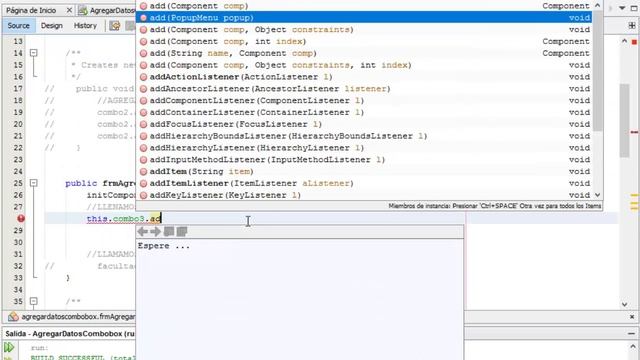The height and width of the screenshot is (360, 640).
Task: Click the red error stripe indicator square
Action: pos(634,42)
